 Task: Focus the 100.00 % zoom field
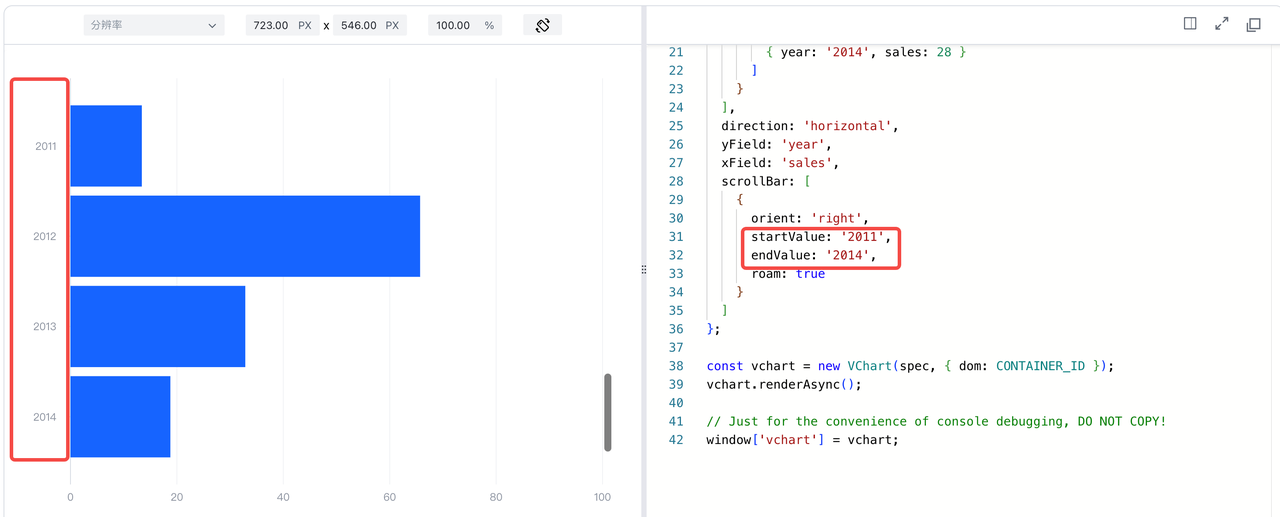coord(465,25)
